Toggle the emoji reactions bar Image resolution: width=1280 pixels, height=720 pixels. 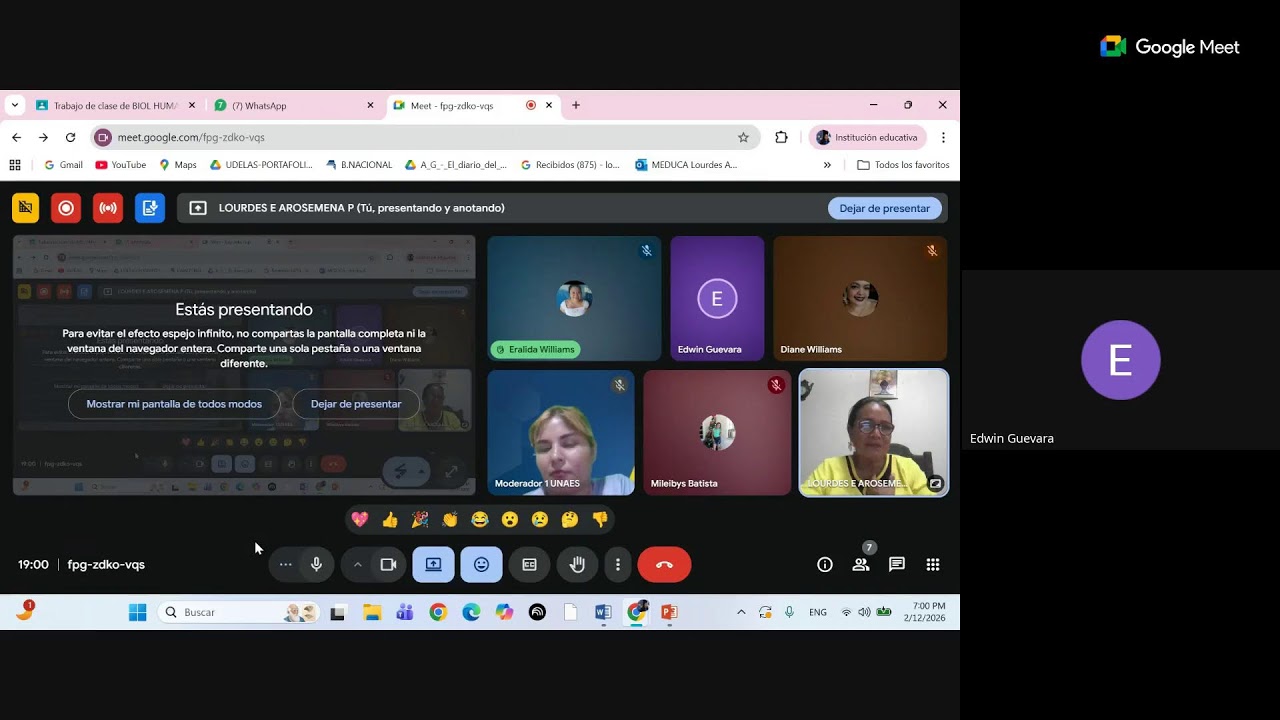point(481,564)
